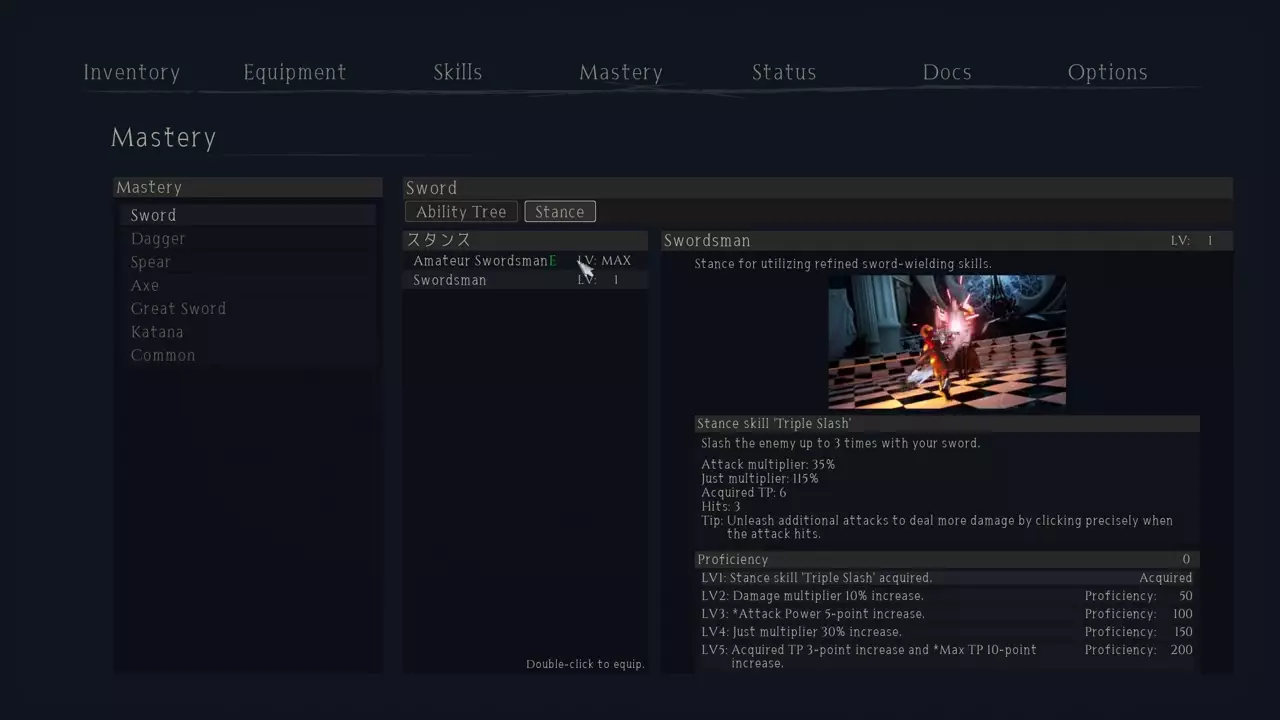
Task: Choose Great Sword mastery
Action: point(248,309)
